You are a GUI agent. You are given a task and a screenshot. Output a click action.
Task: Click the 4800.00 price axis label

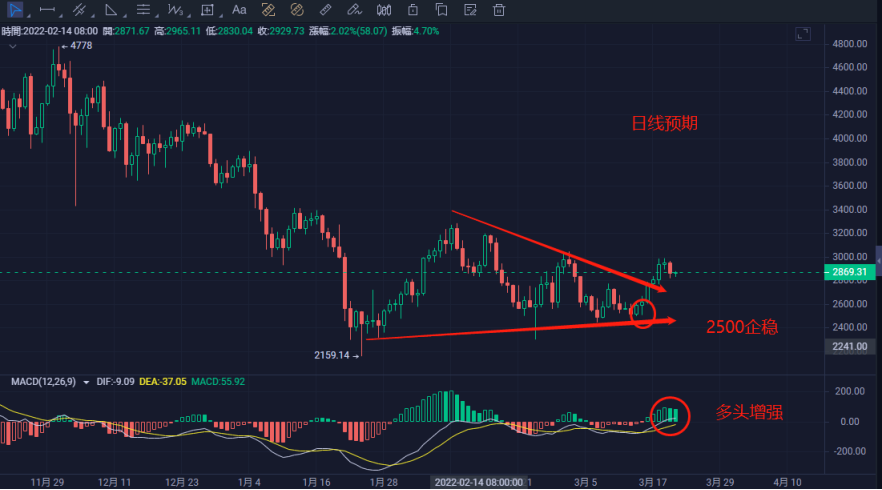(849, 44)
